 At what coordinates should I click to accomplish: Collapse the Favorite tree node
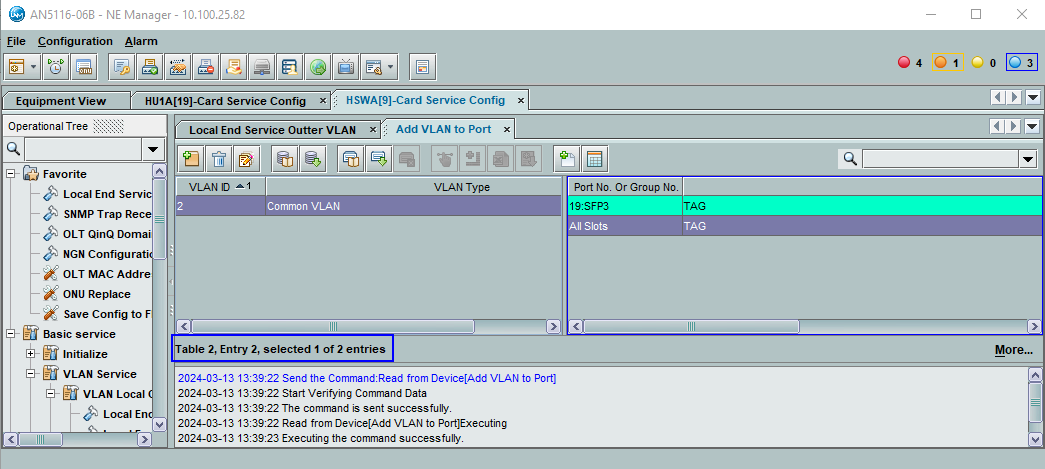coord(11,174)
